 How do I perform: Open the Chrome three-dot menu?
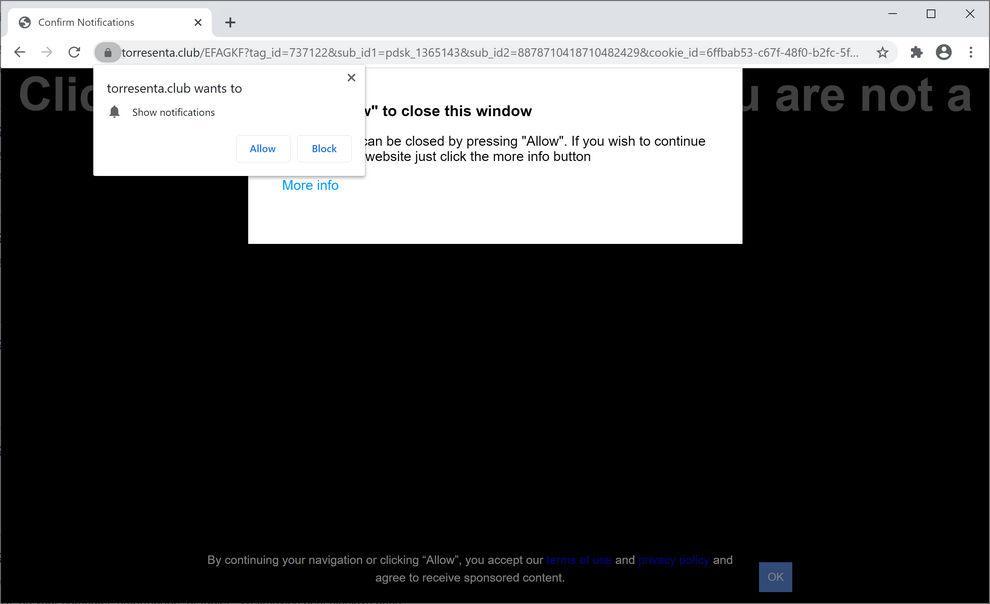click(971, 52)
